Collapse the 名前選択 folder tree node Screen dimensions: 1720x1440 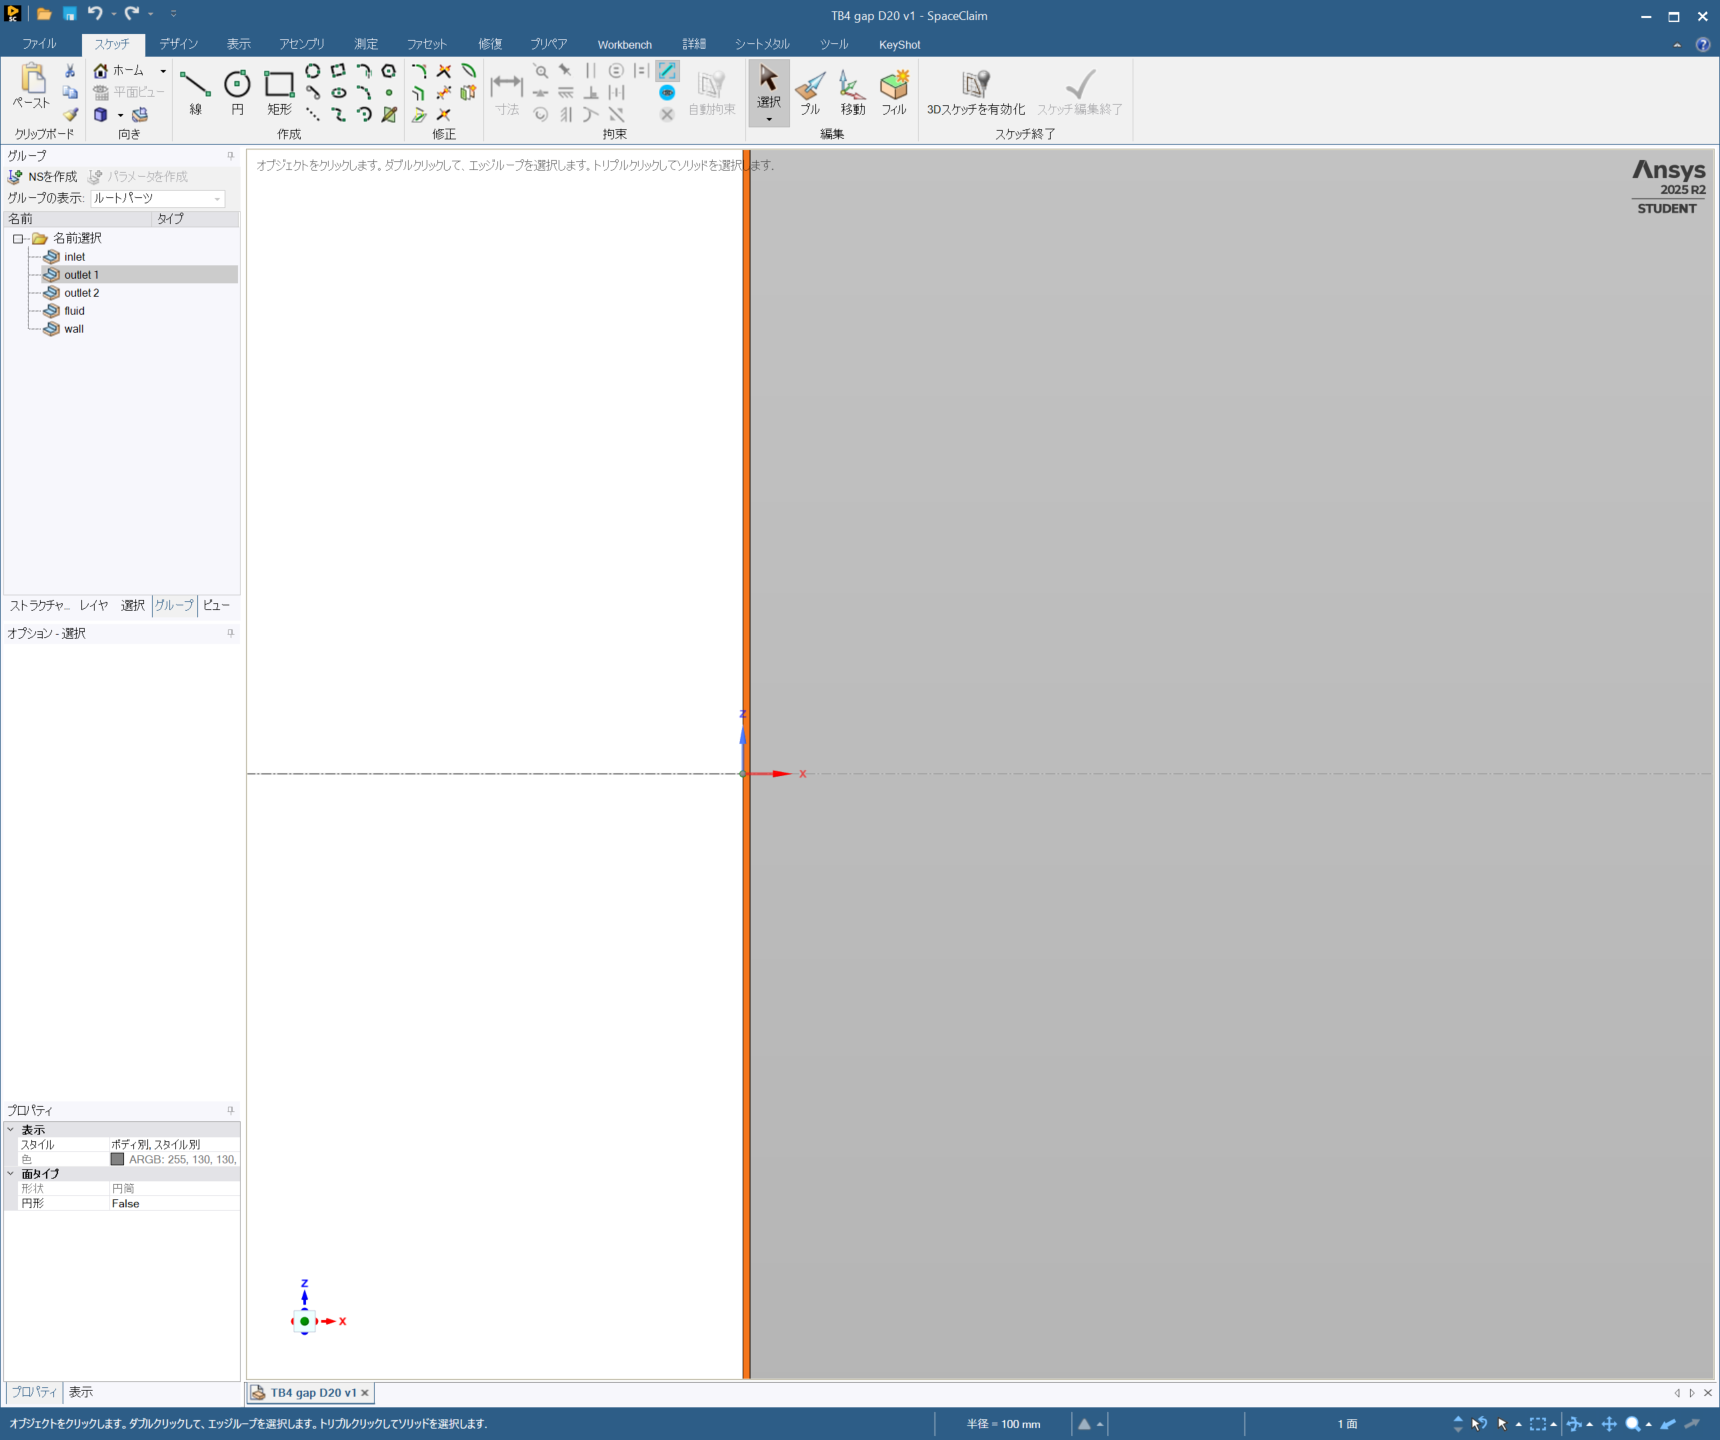pyautogui.click(x=18, y=239)
